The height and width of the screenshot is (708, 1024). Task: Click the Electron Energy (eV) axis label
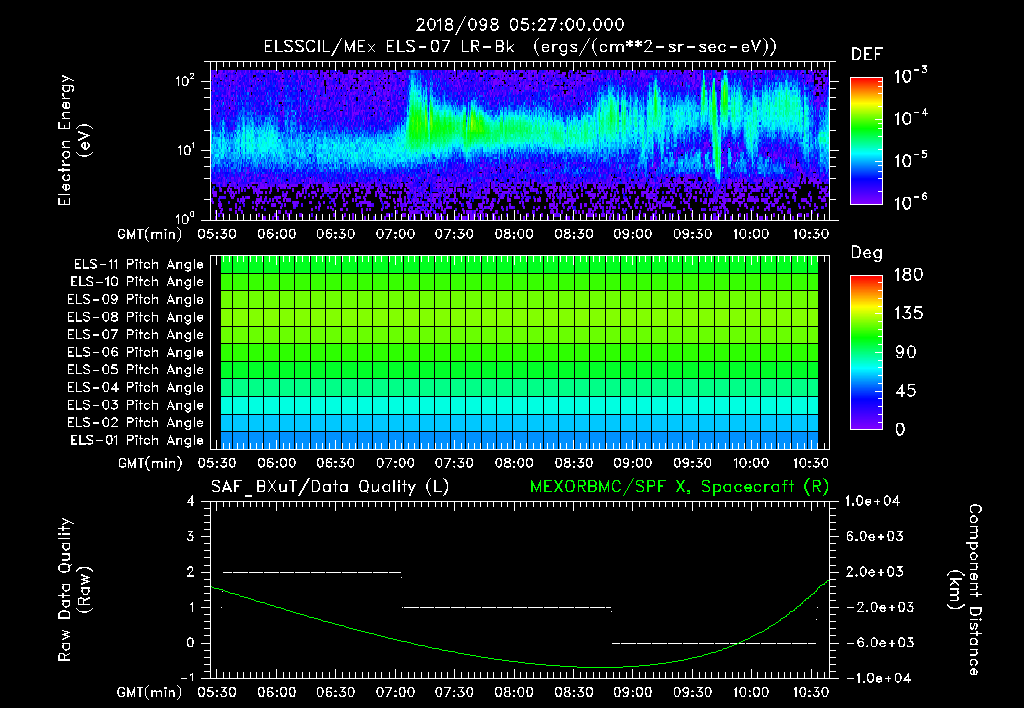(x=74, y=140)
